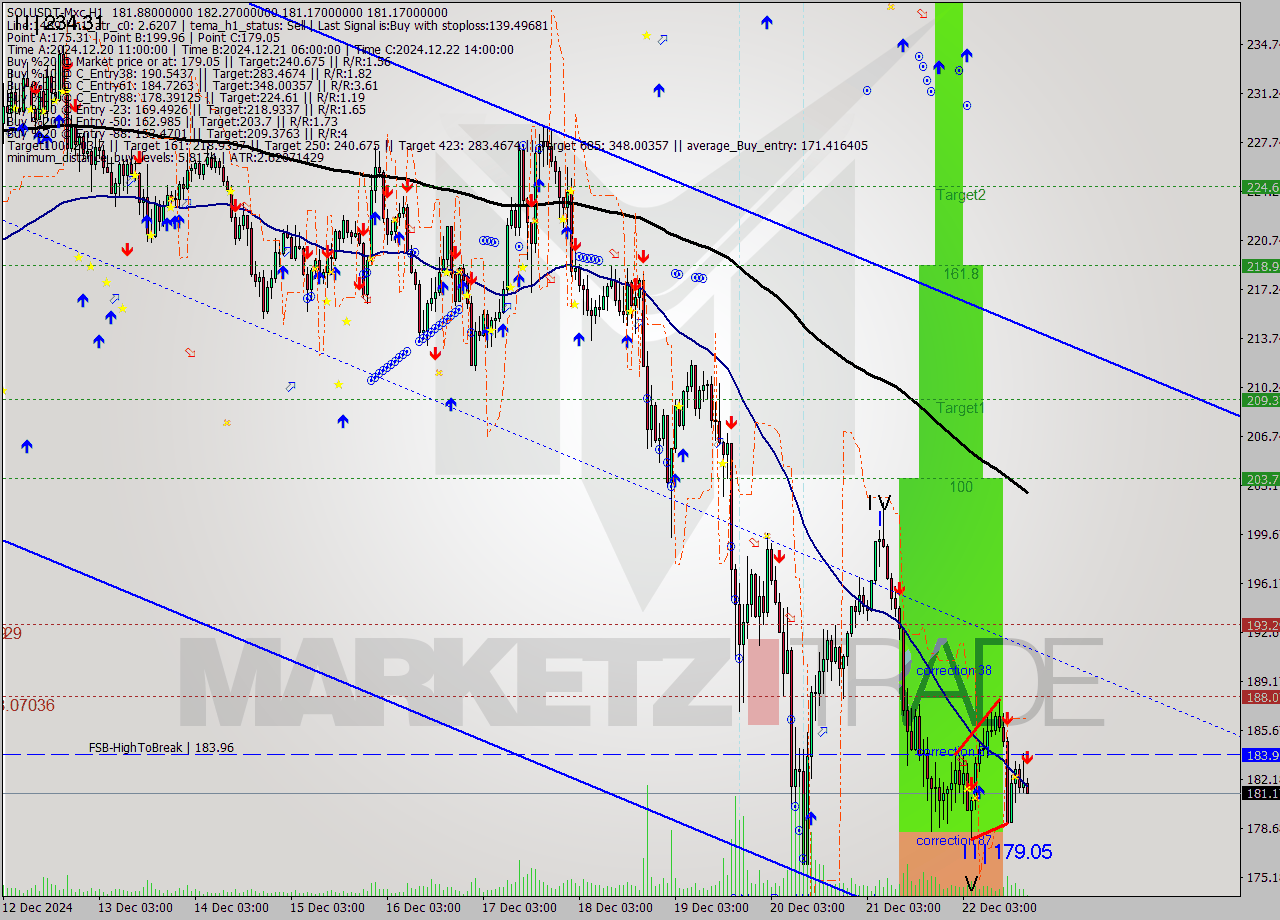Viewport: 1280px width, 920px height.
Task: Click the 'Target1' label on the green zone
Action: click(960, 408)
